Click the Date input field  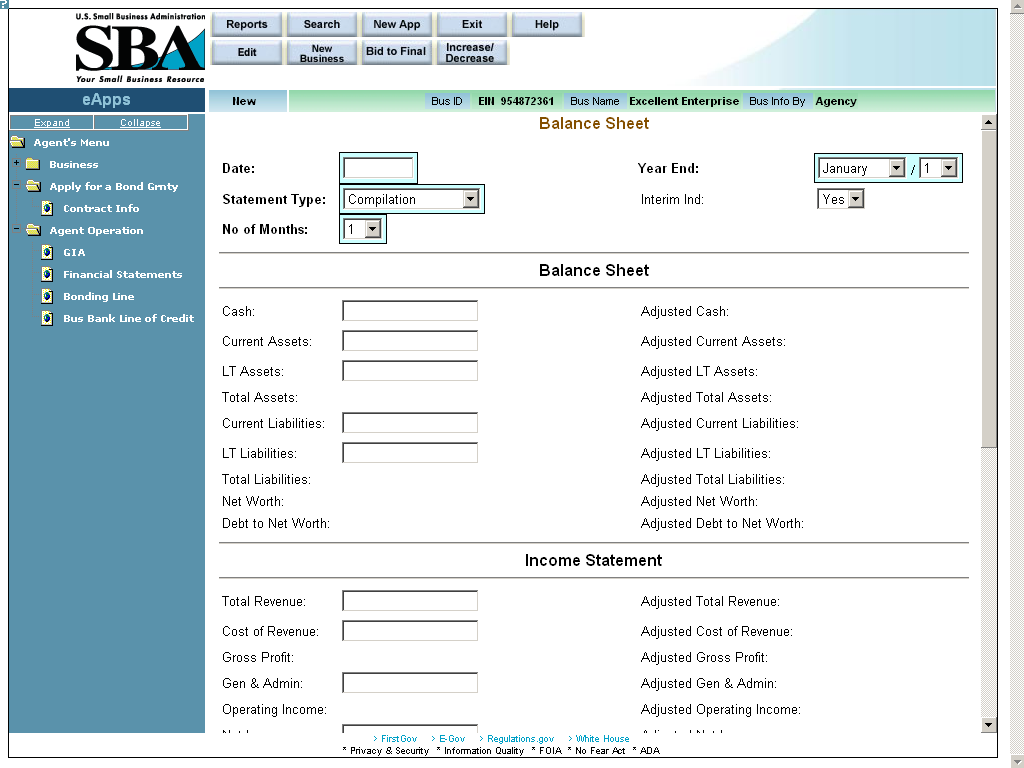378,169
